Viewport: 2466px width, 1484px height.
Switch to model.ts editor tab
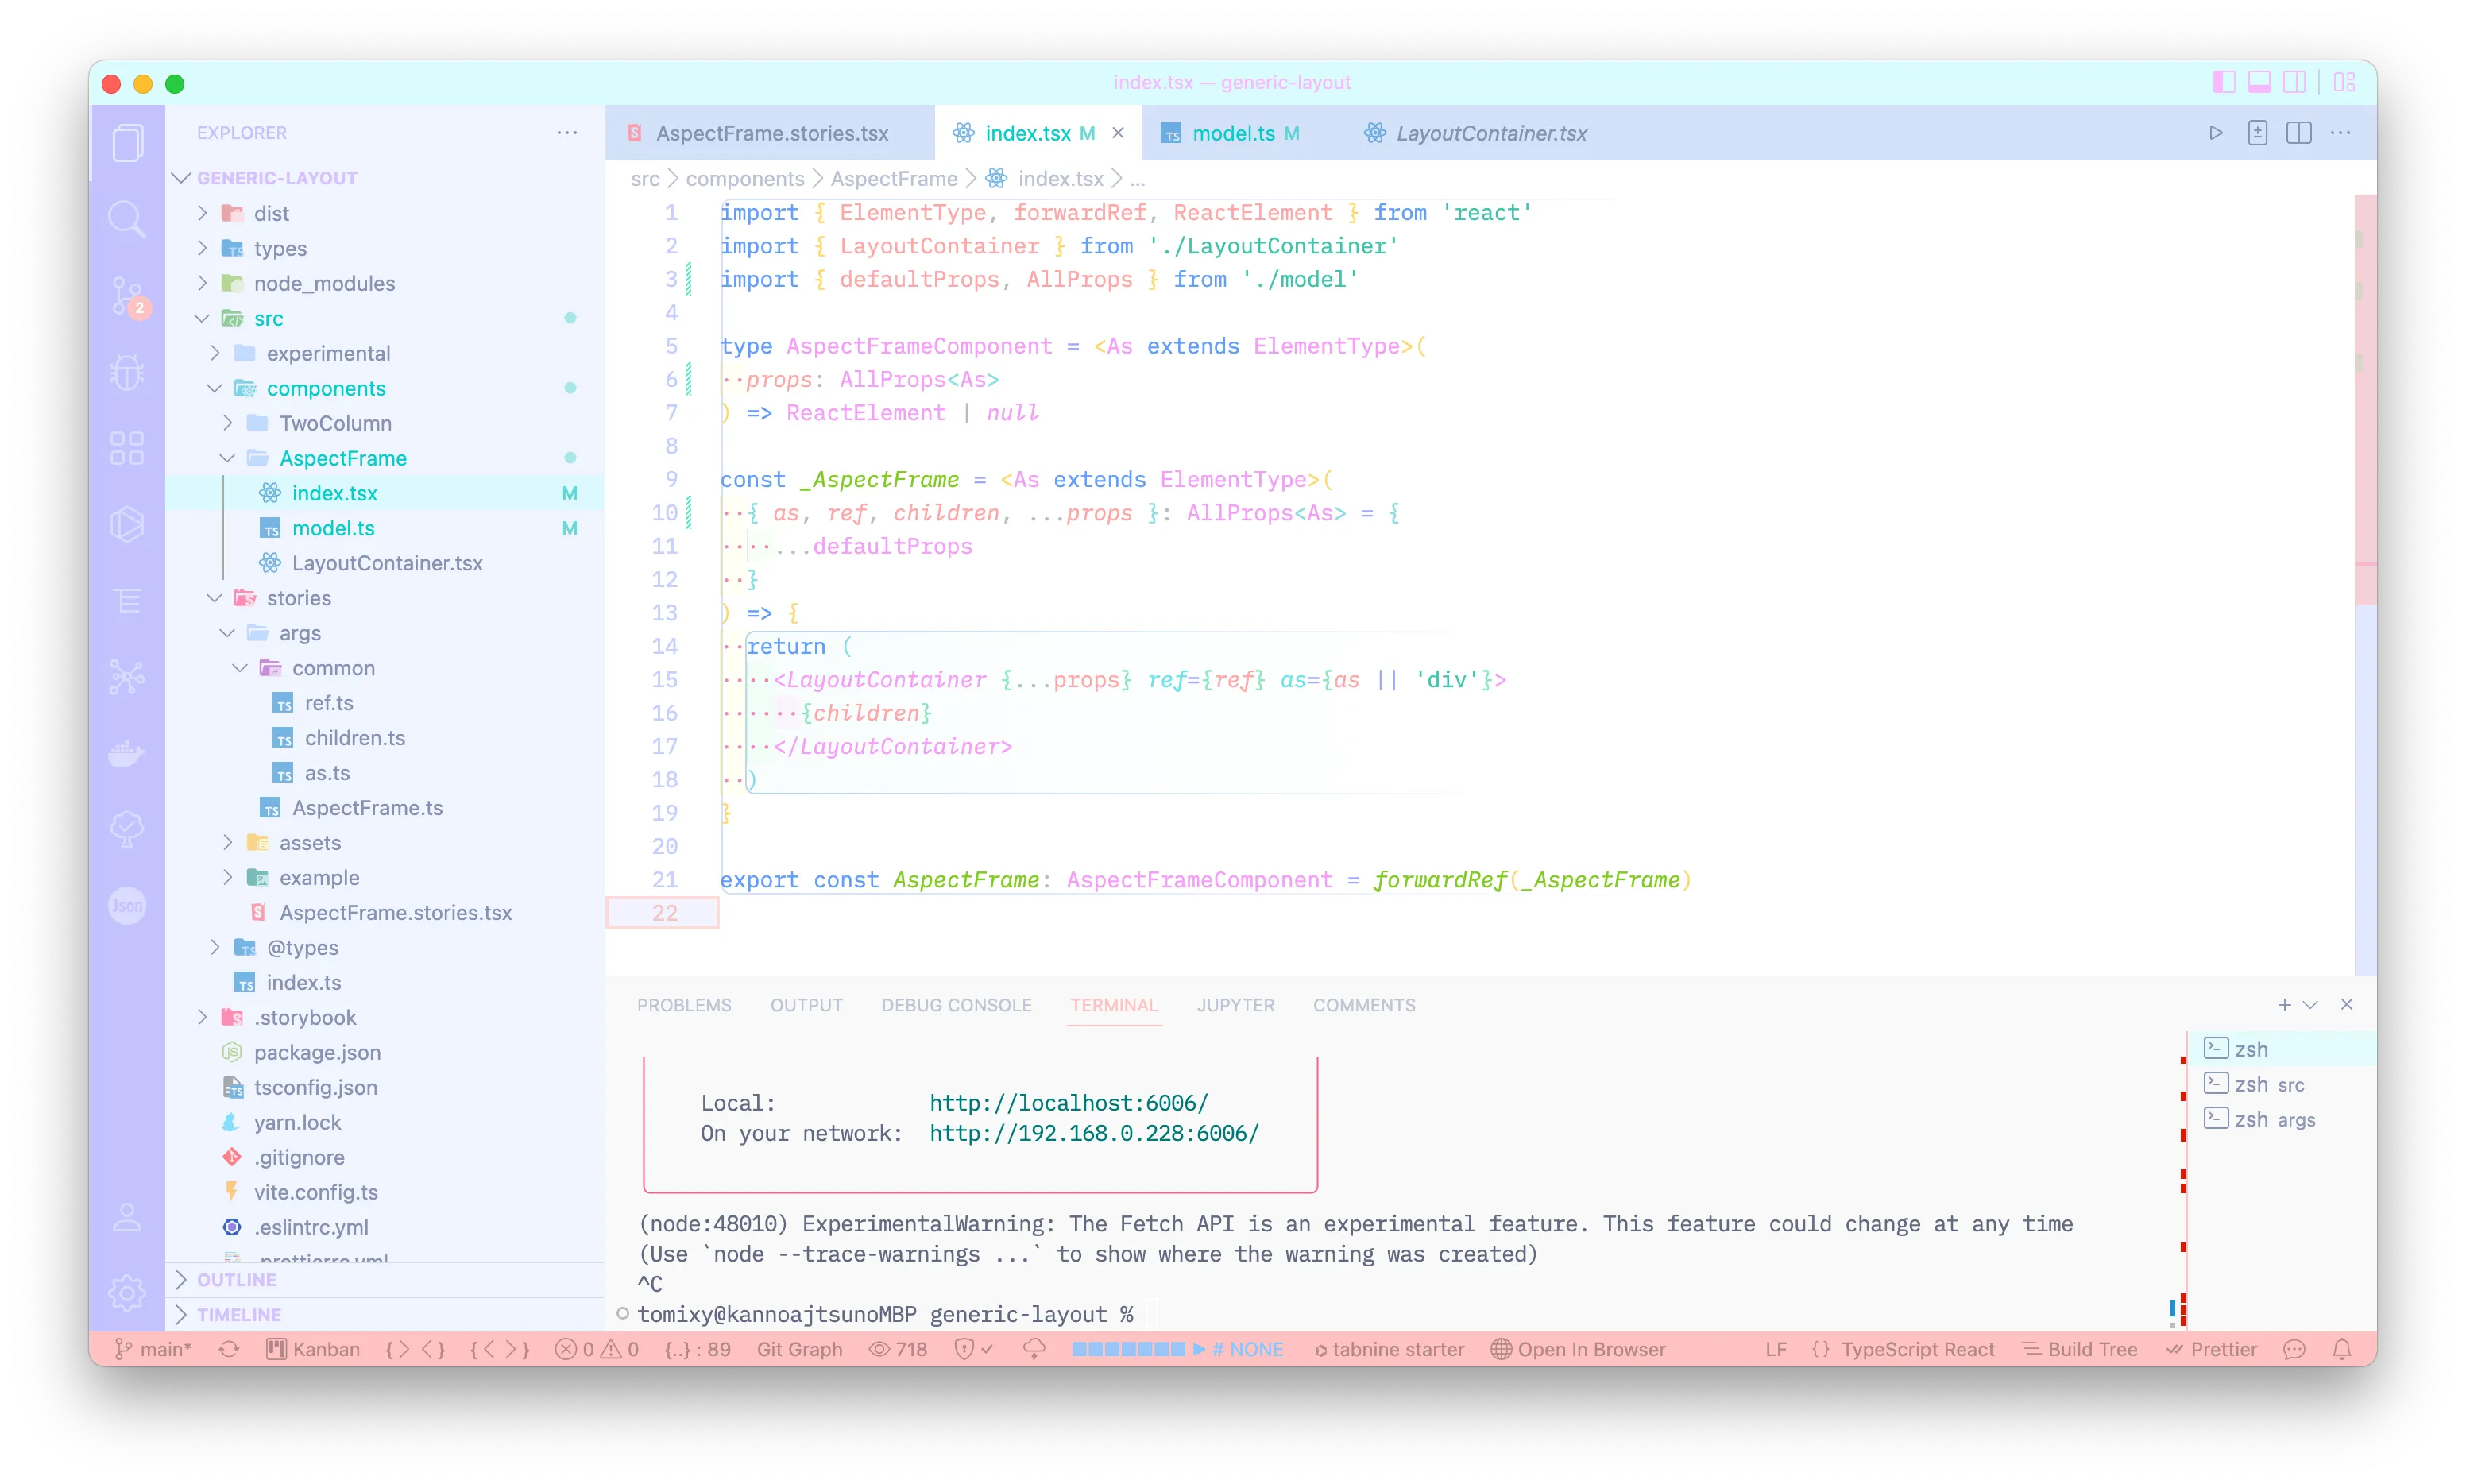point(1232,133)
